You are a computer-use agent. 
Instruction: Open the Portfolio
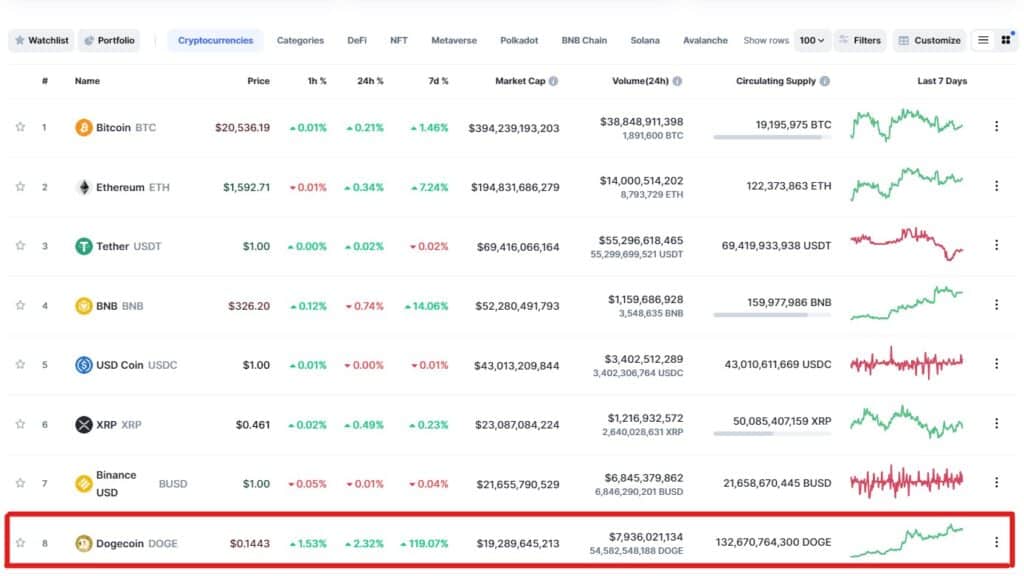click(x=109, y=40)
